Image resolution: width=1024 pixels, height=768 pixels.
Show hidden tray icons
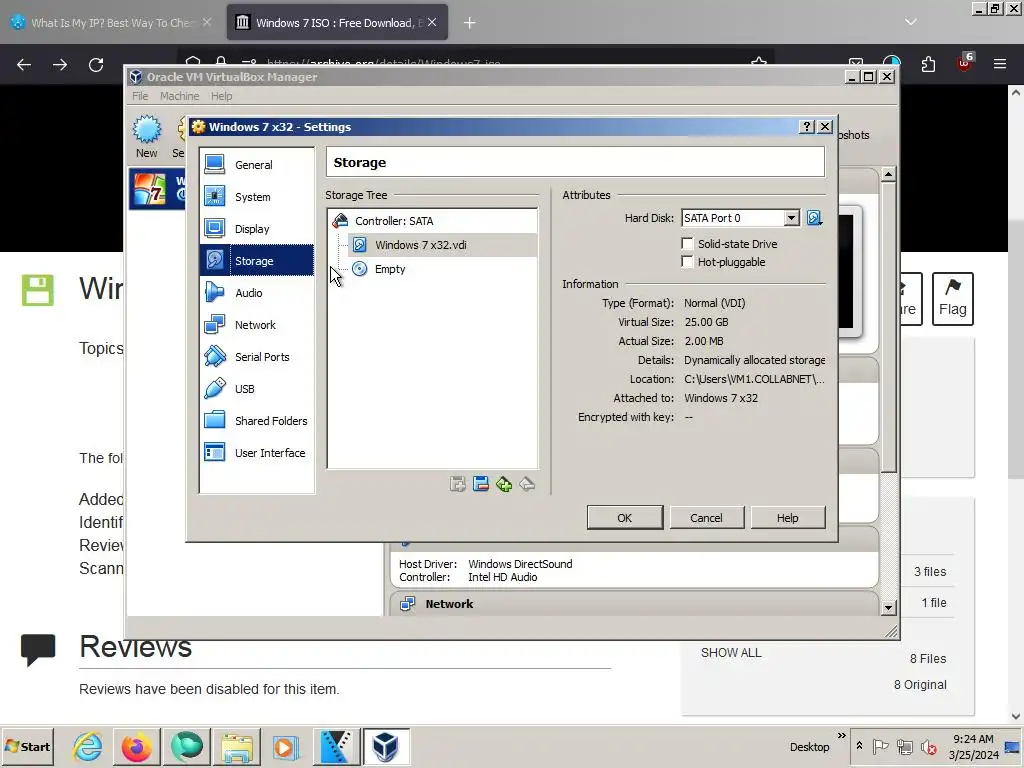(859, 746)
